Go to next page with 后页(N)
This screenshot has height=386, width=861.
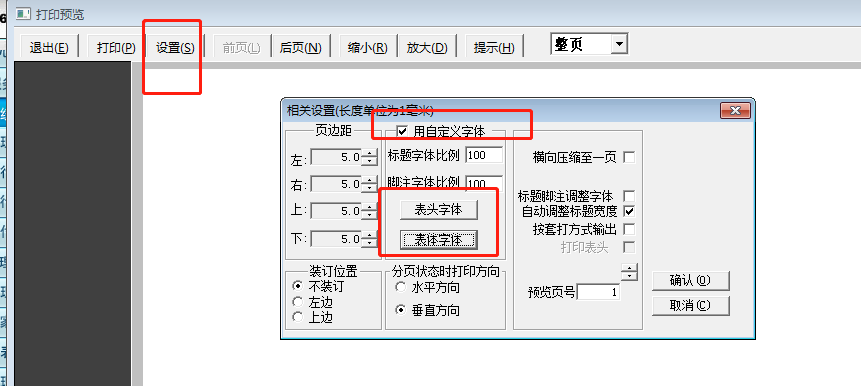(300, 47)
